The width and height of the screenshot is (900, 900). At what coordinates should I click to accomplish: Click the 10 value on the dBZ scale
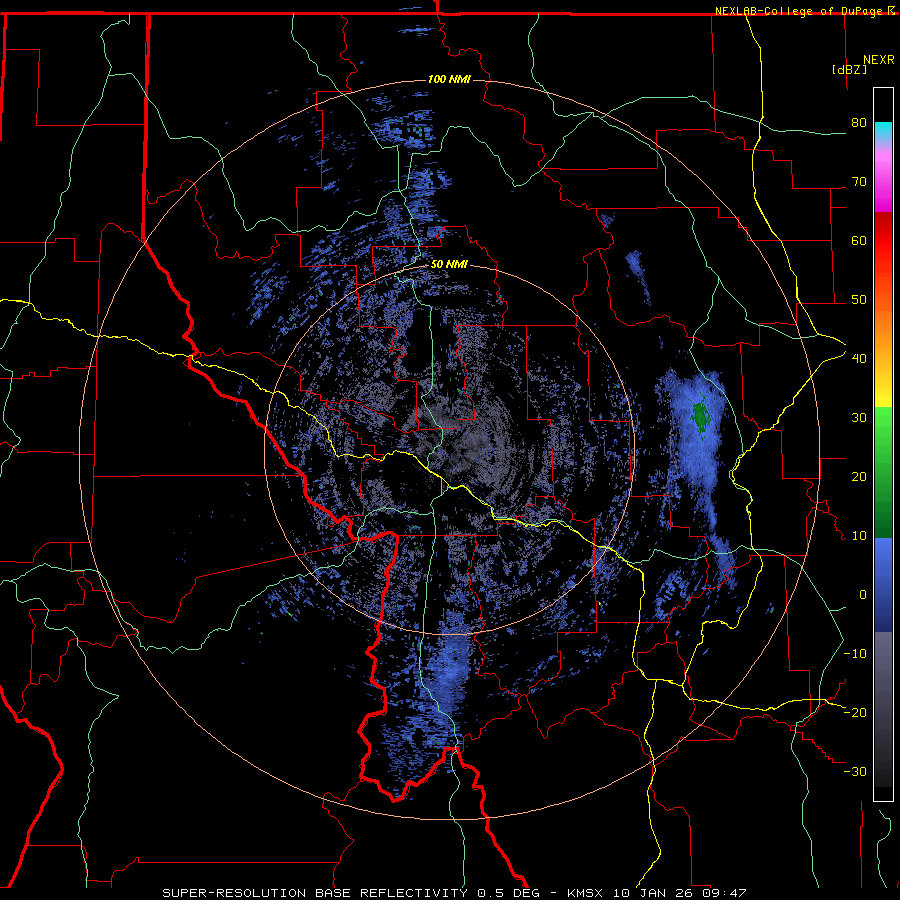(x=859, y=536)
